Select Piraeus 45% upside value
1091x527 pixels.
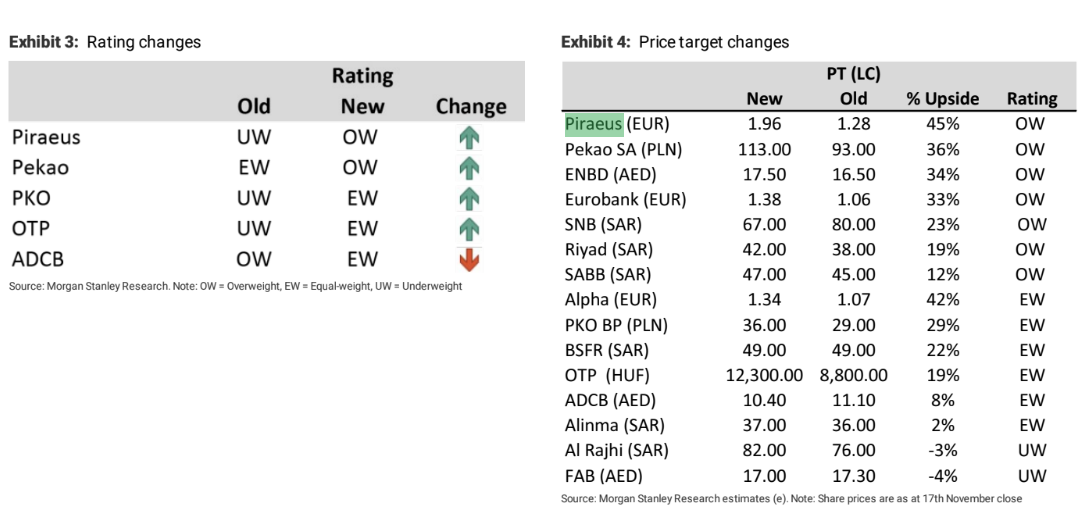point(942,124)
